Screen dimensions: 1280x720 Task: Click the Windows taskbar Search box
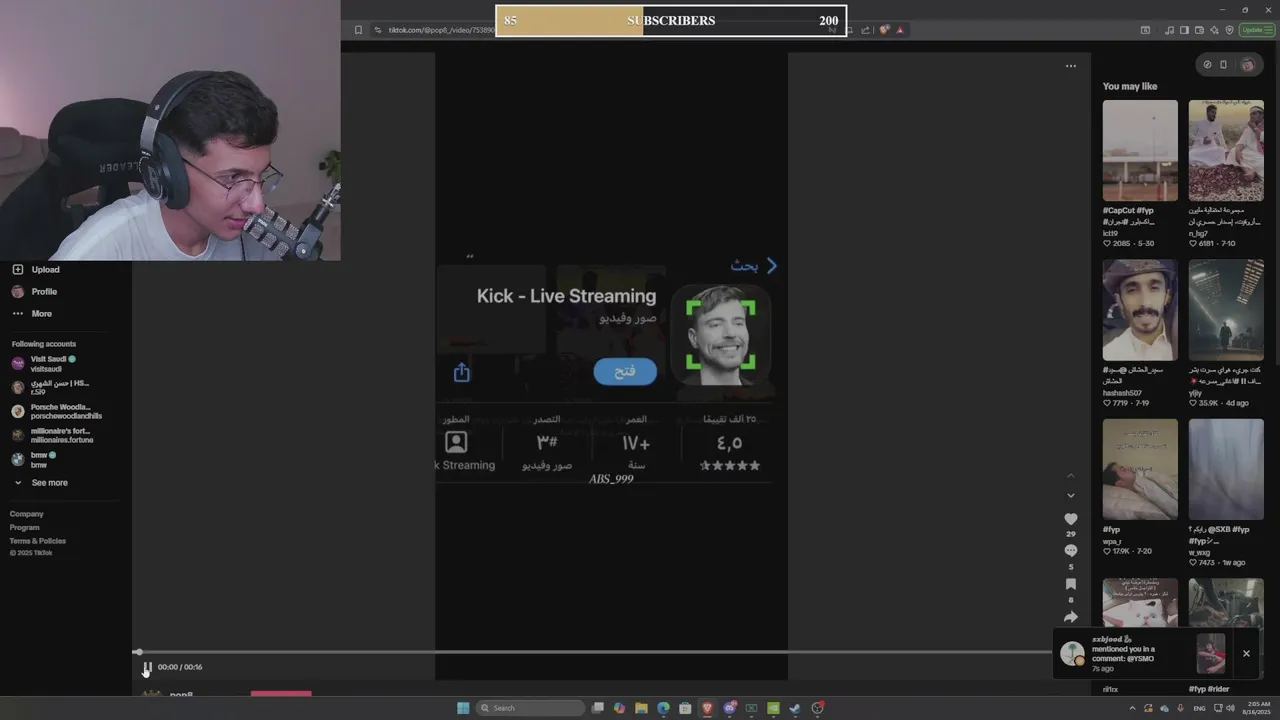pyautogui.click(x=530, y=708)
